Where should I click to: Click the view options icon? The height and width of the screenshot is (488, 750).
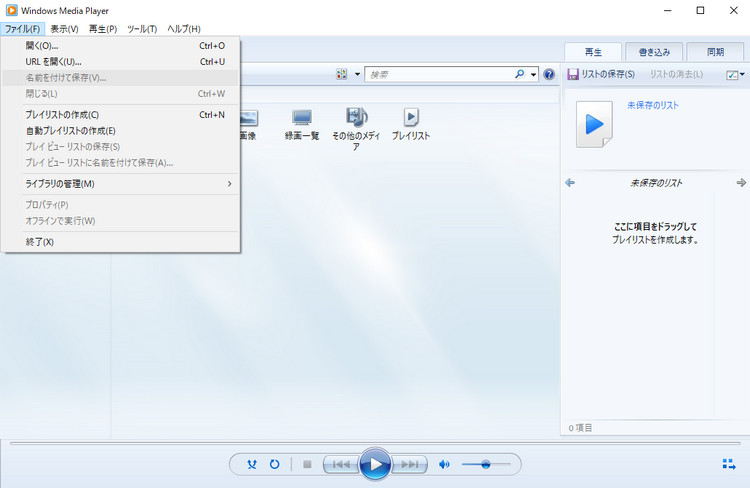(x=342, y=74)
